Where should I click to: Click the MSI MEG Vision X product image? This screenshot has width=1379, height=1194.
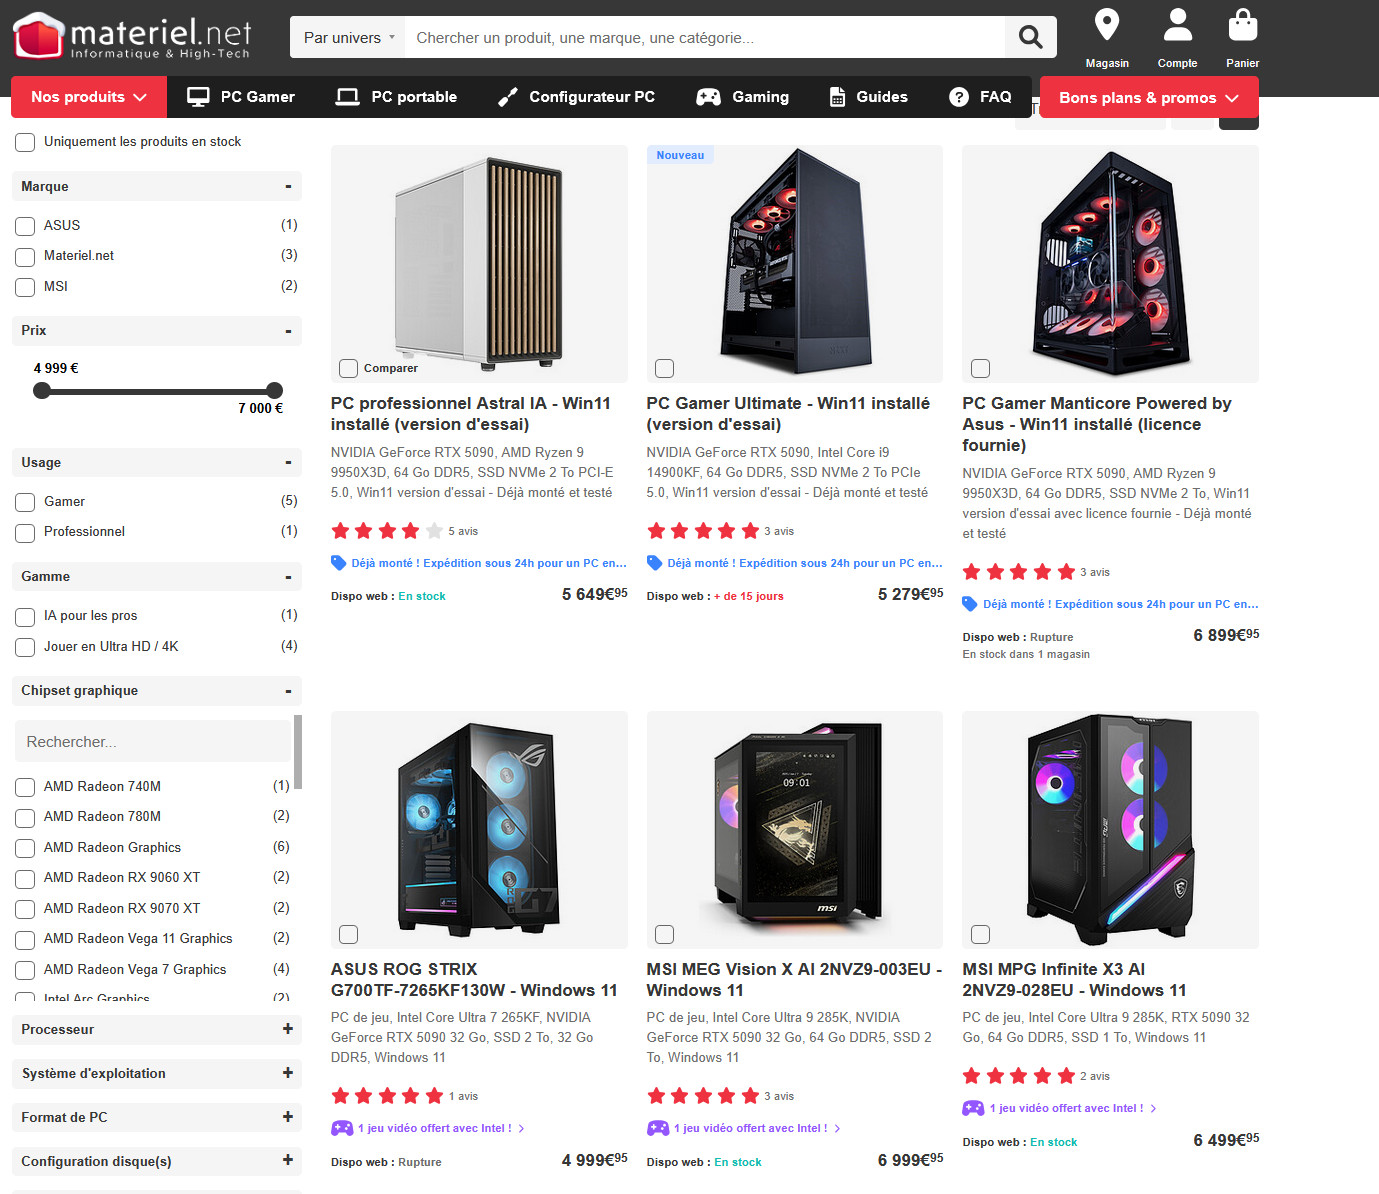click(795, 830)
